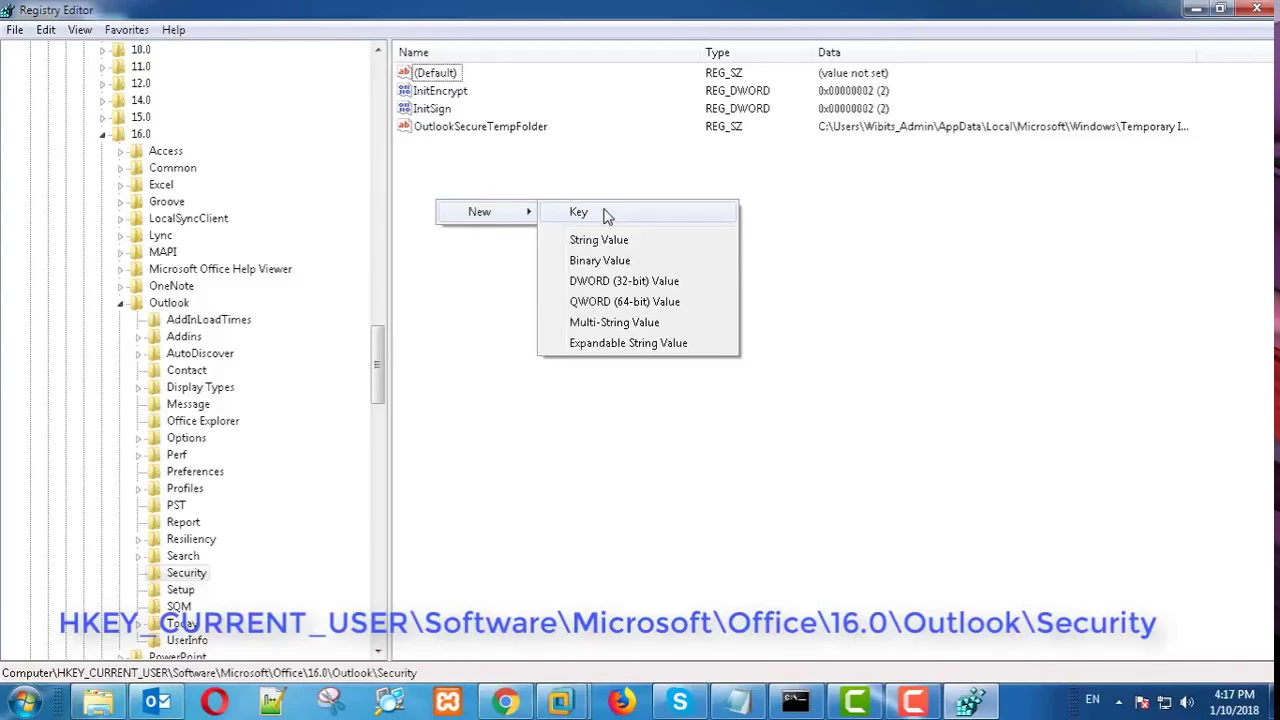Open the Edit menu
1280x720 pixels.
pyautogui.click(x=46, y=30)
